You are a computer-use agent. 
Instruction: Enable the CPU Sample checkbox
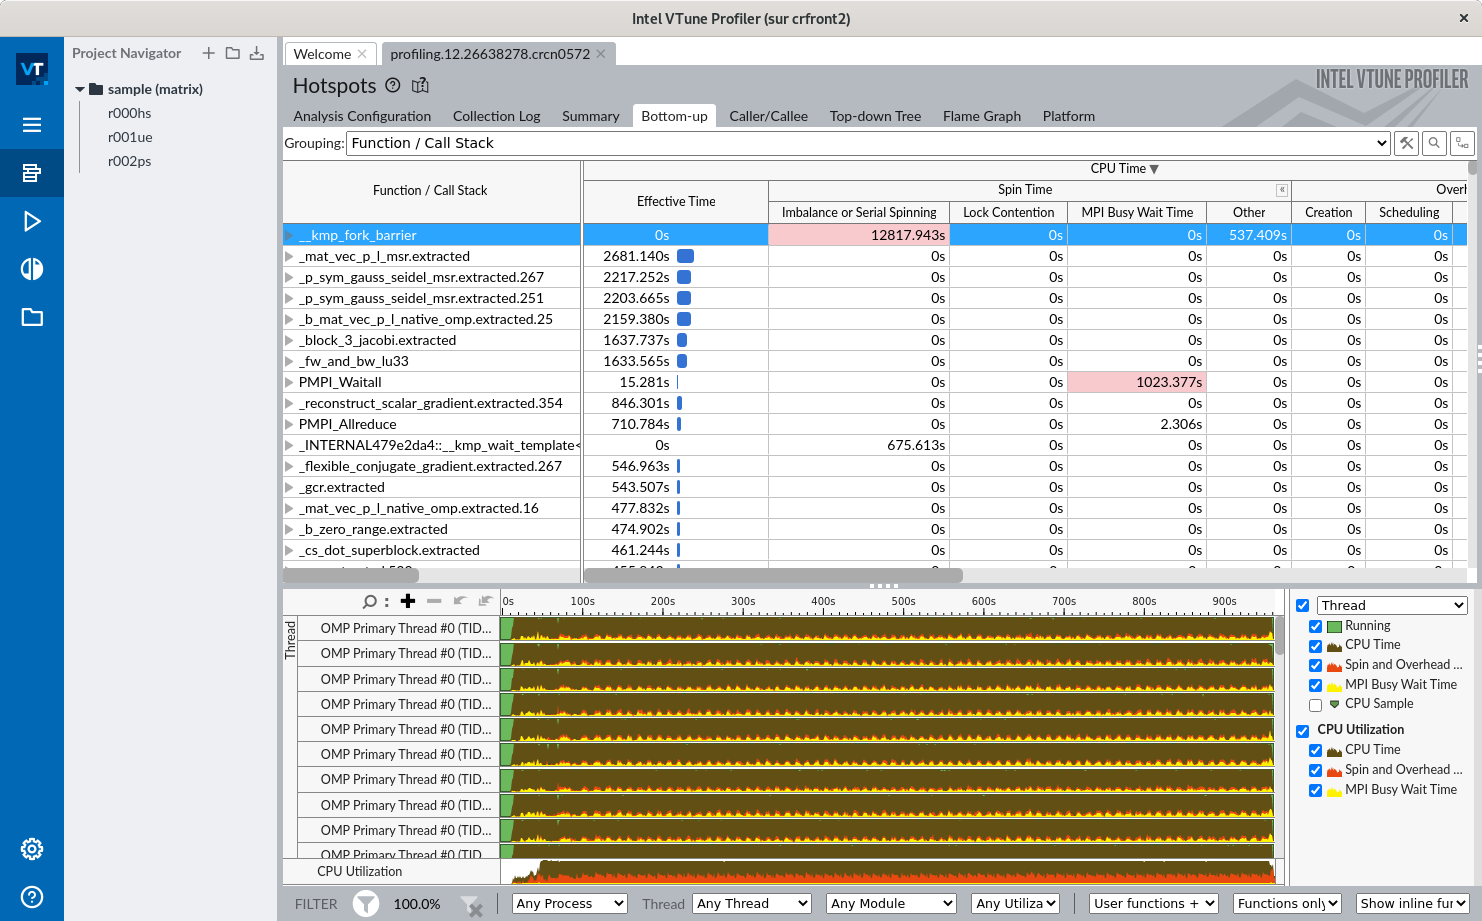click(1316, 705)
